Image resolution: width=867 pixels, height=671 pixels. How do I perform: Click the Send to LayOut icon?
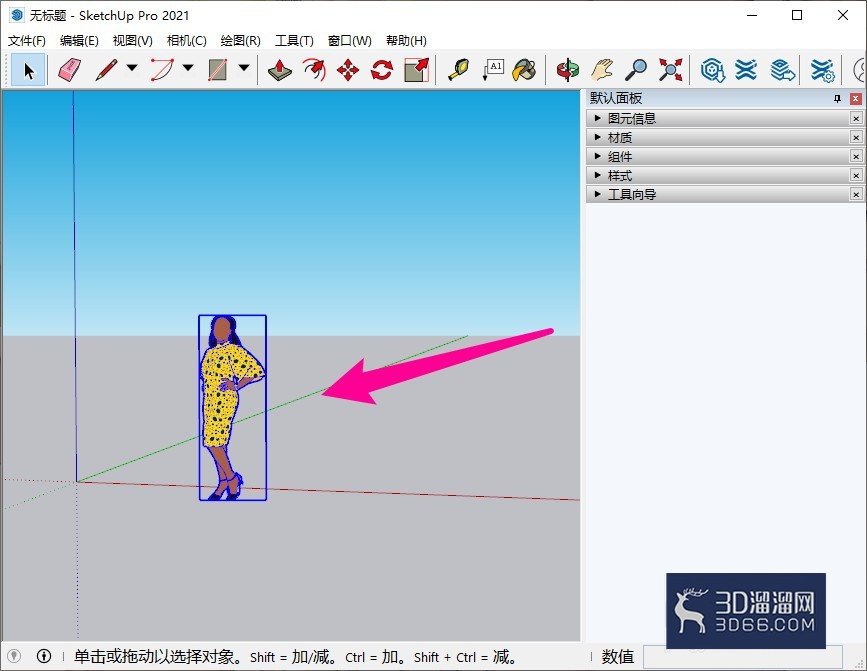[x=782, y=70]
